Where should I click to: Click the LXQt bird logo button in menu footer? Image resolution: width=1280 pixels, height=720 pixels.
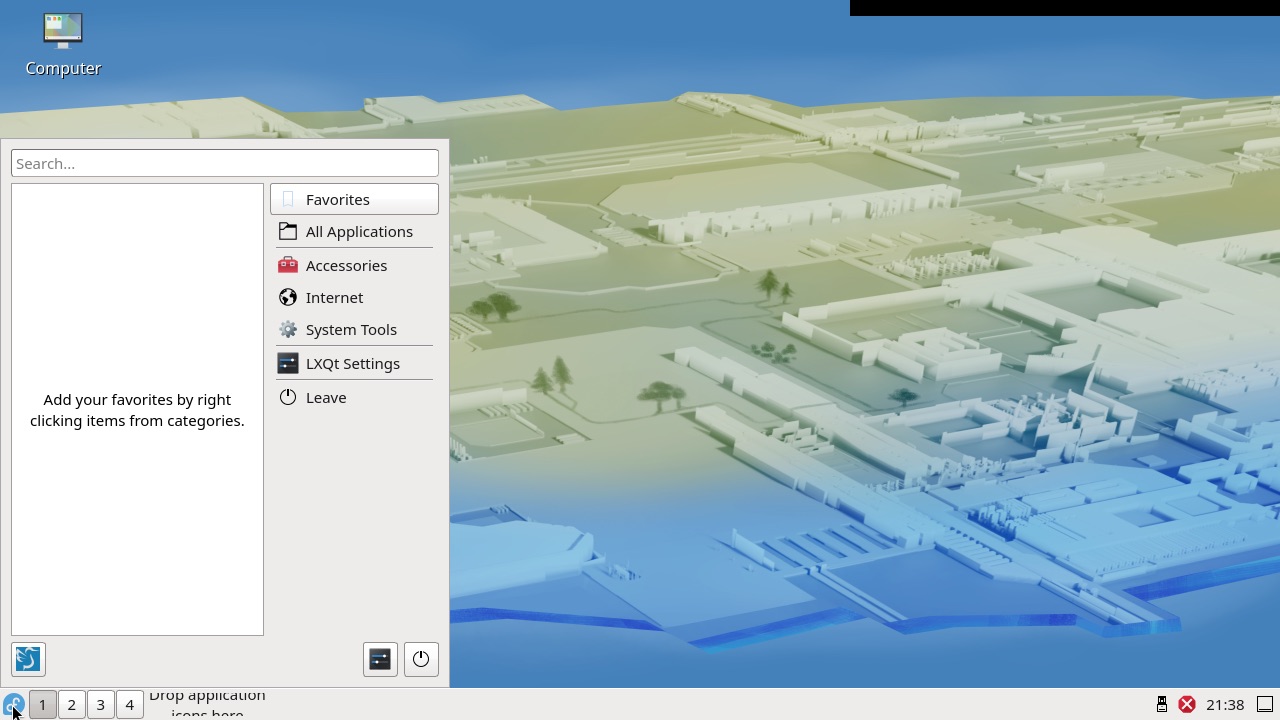pyautogui.click(x=28, y=659)
